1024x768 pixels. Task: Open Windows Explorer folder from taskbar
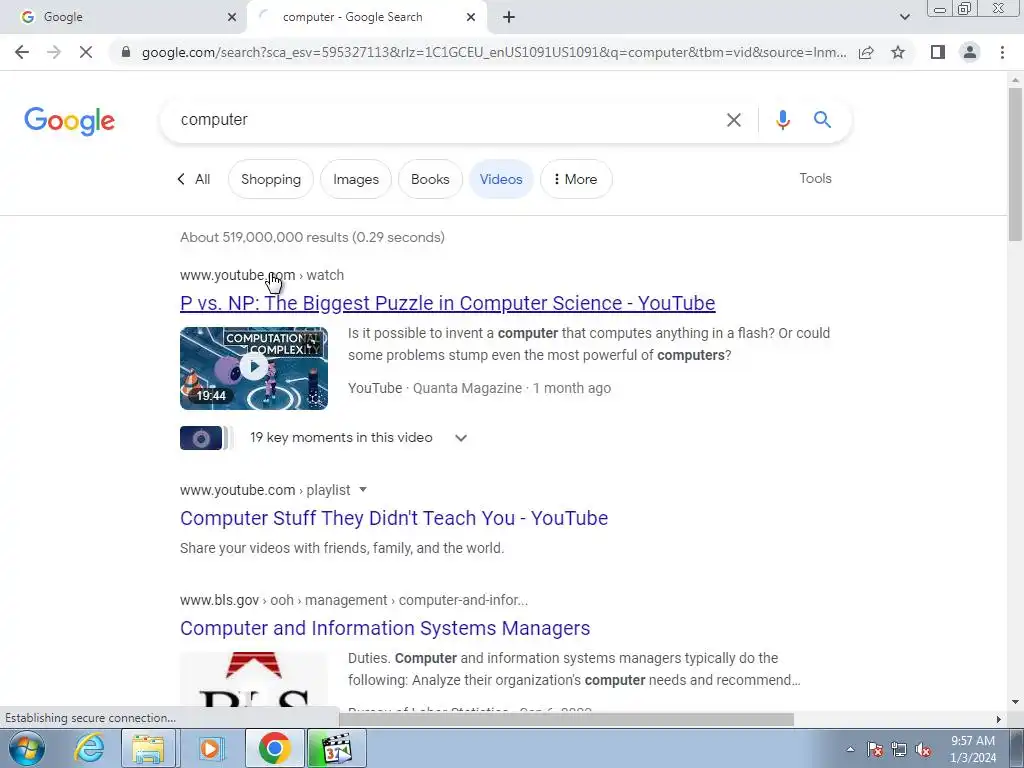148,748
